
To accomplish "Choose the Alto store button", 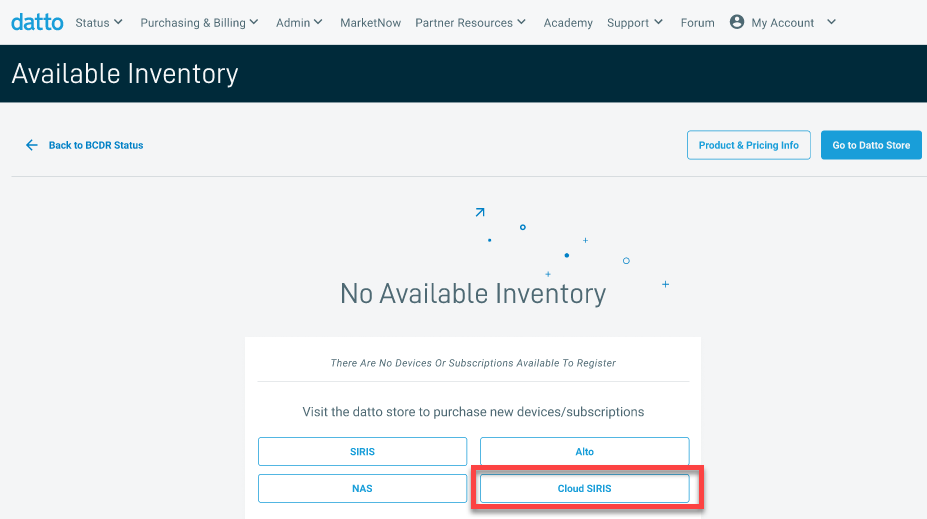I will [584, 451].
